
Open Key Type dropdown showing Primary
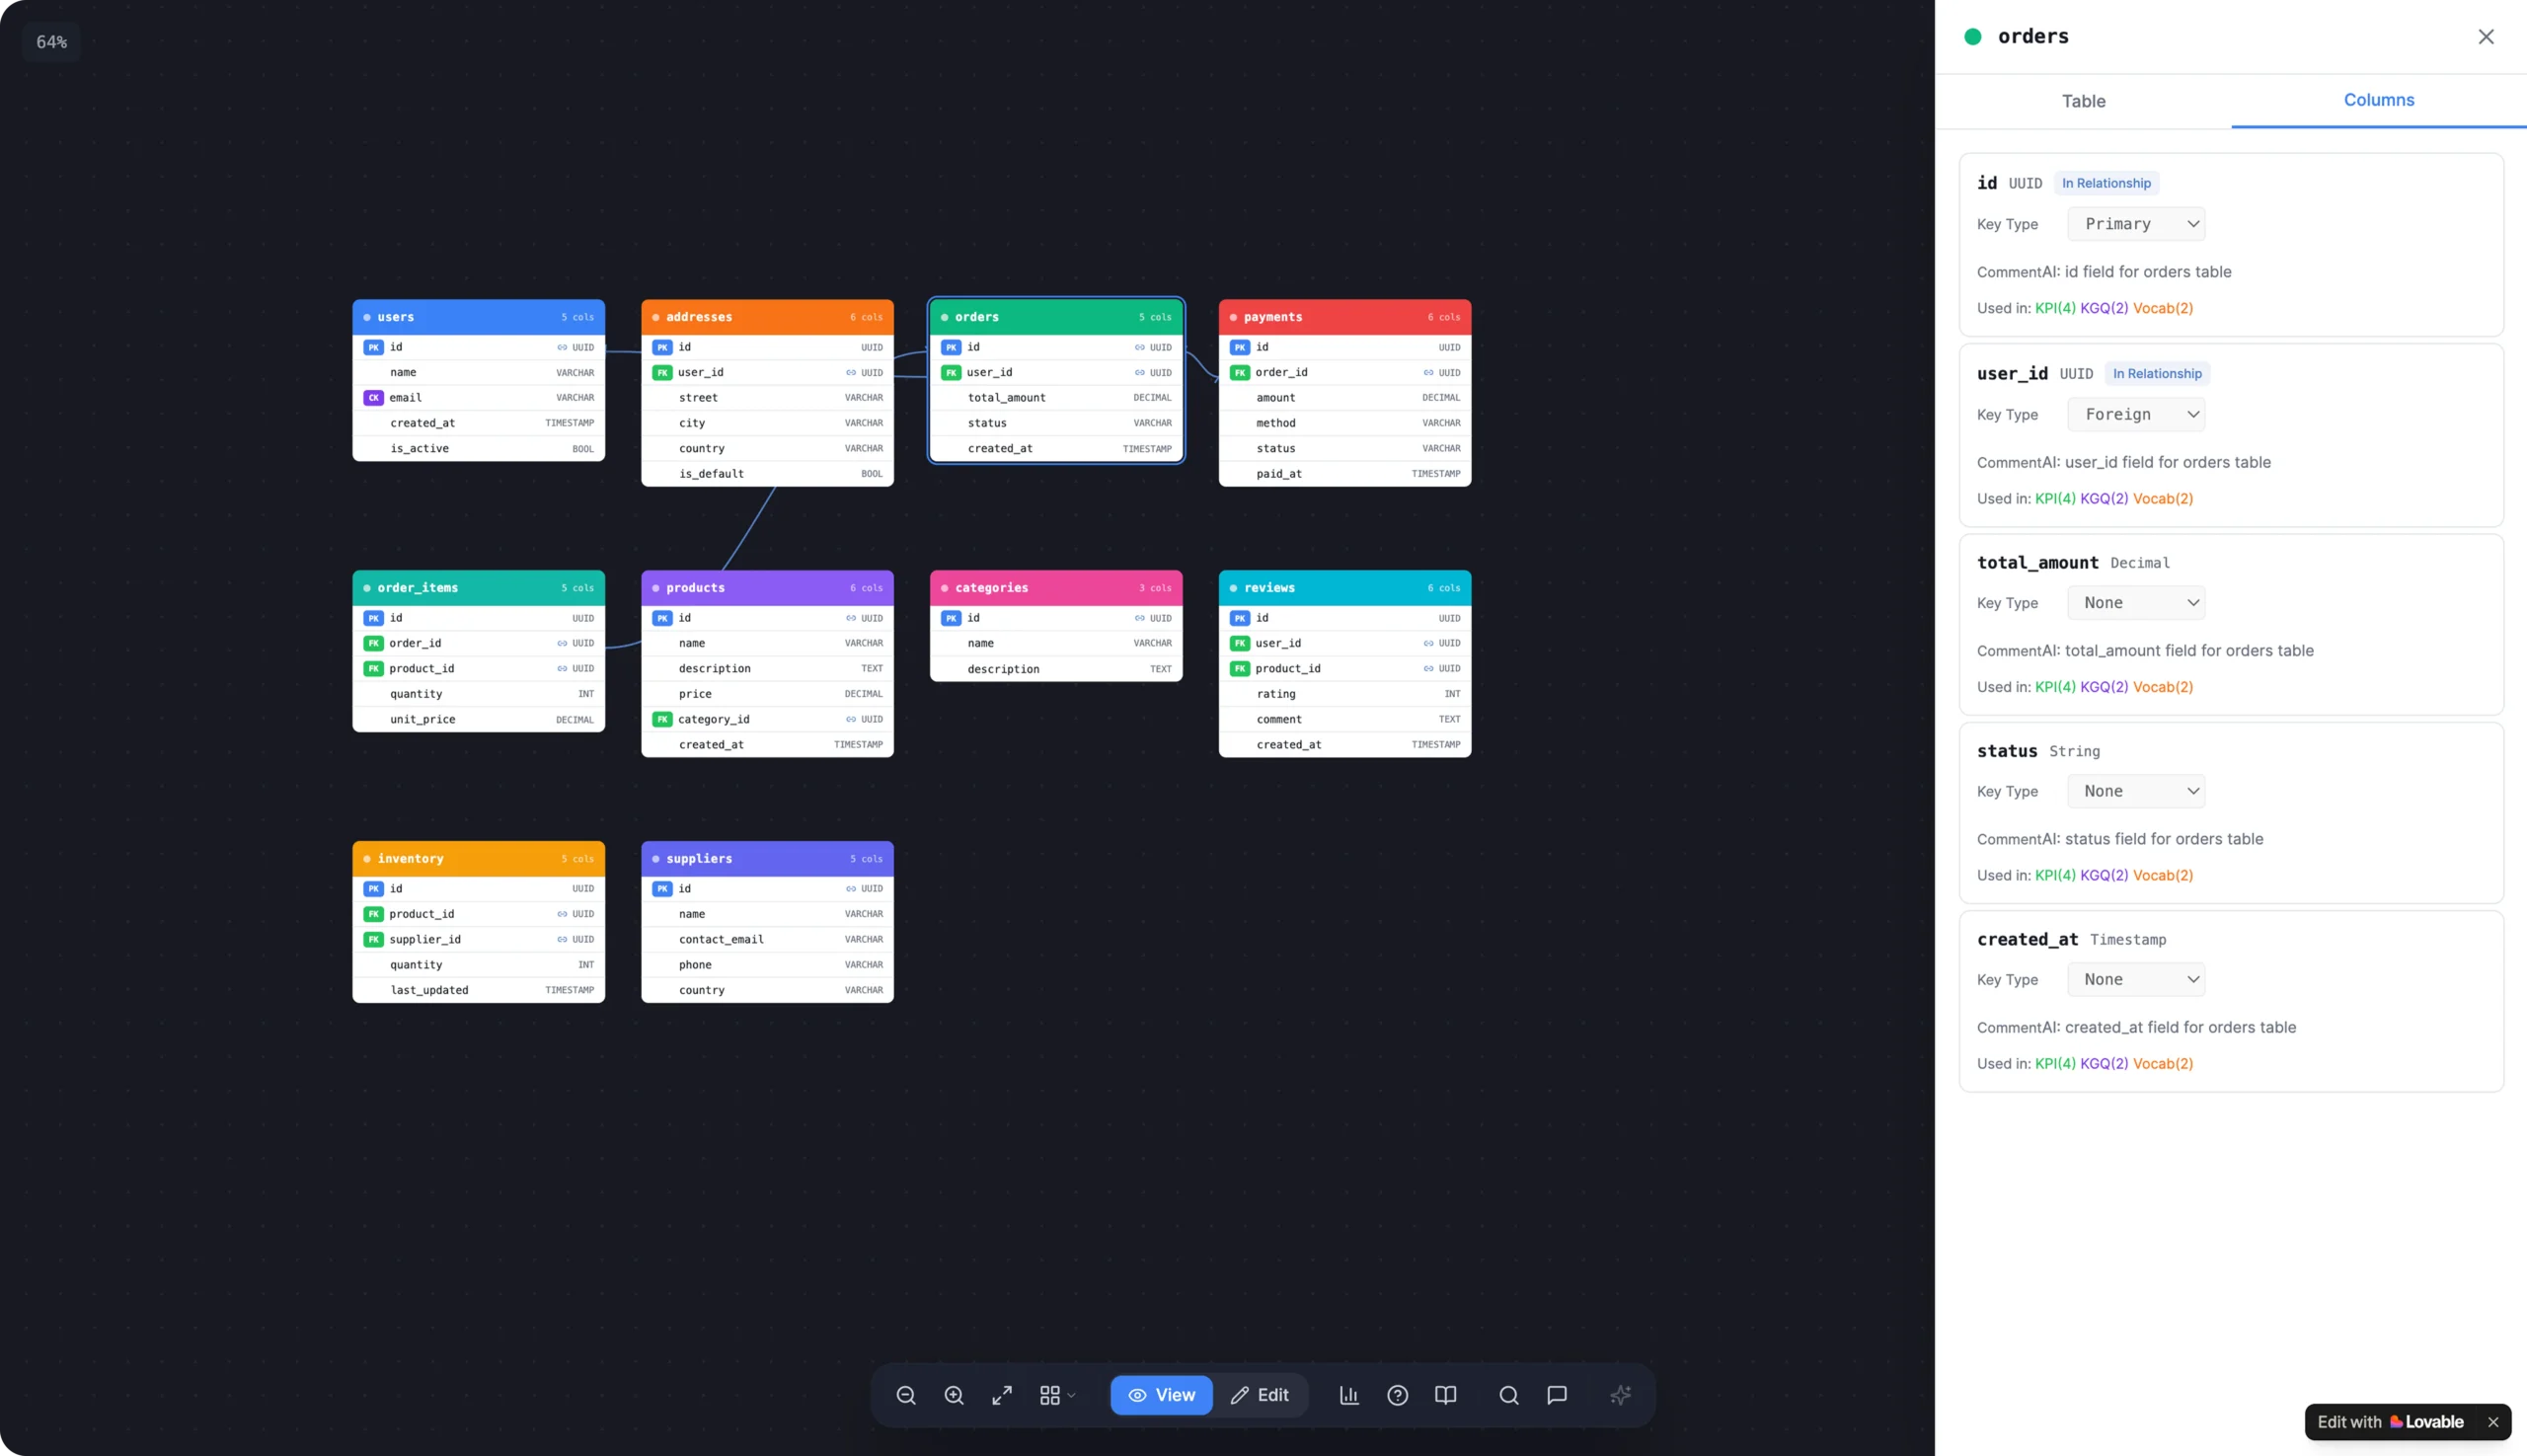(x=2136, y=224)
